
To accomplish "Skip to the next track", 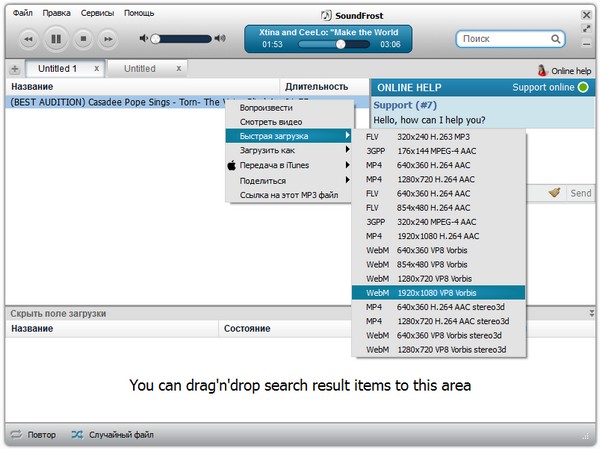I will click(x=109, y=39).
